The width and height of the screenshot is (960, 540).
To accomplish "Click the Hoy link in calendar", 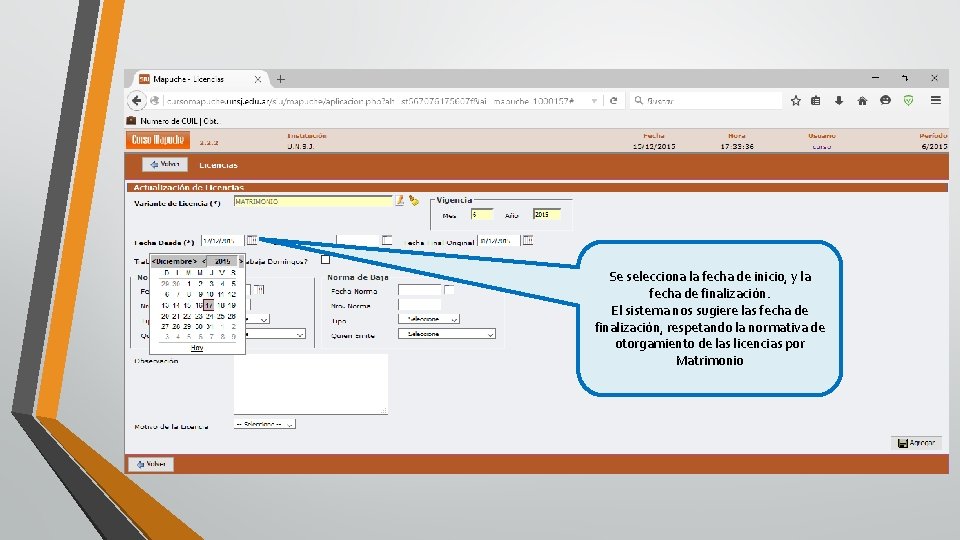I will coord(197,348).
